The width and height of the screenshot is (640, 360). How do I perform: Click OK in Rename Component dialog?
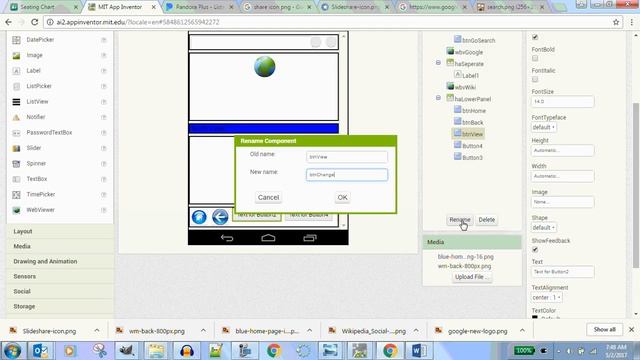[342, 198]
